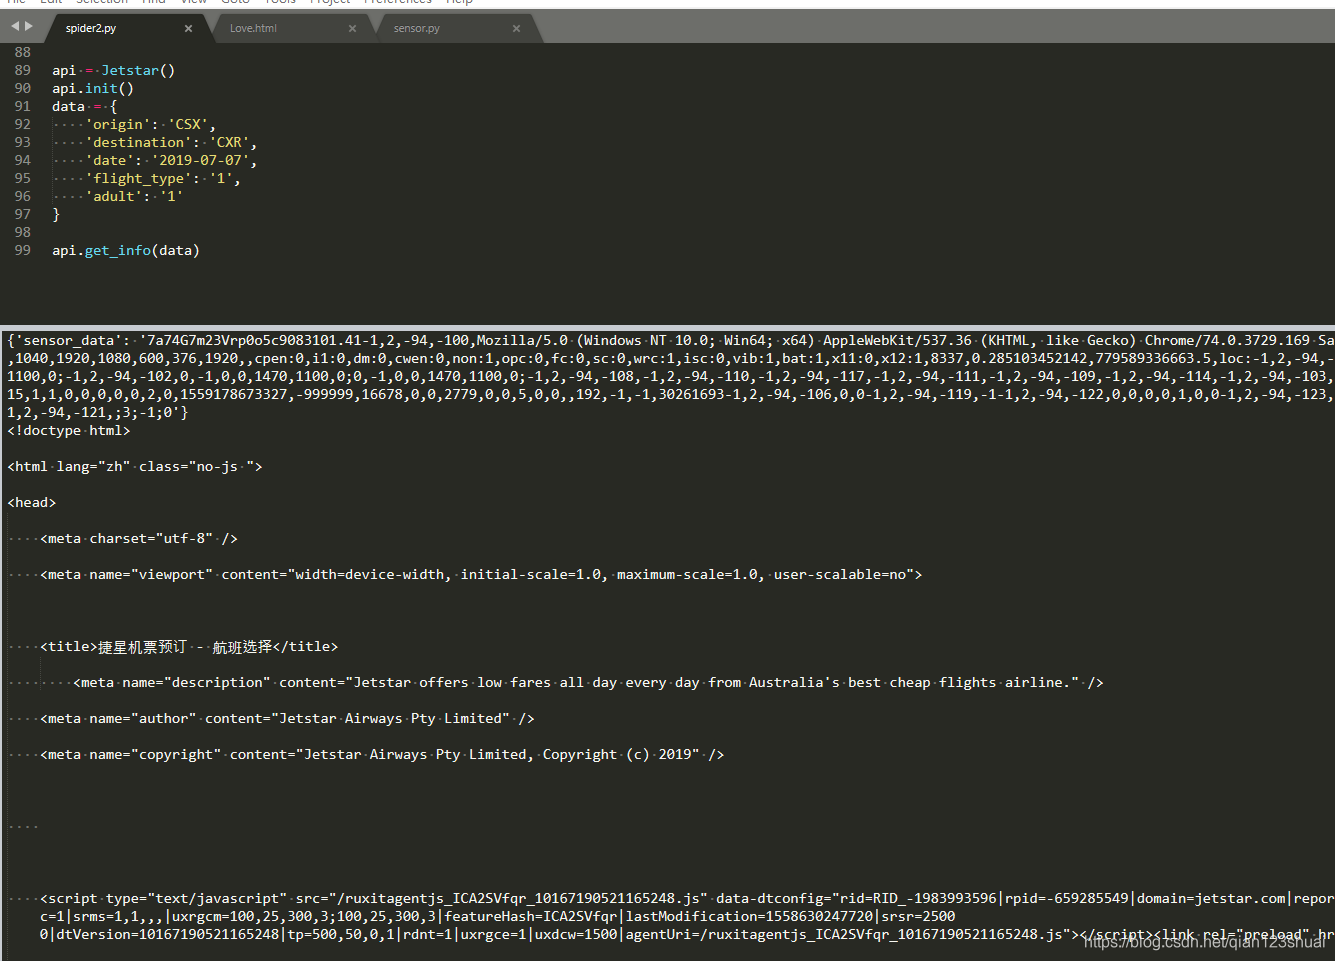Image resolution: width=1335 pixels, height=961 pixels.
Task: Click the meta copyright line
Action: pos(382,754)
